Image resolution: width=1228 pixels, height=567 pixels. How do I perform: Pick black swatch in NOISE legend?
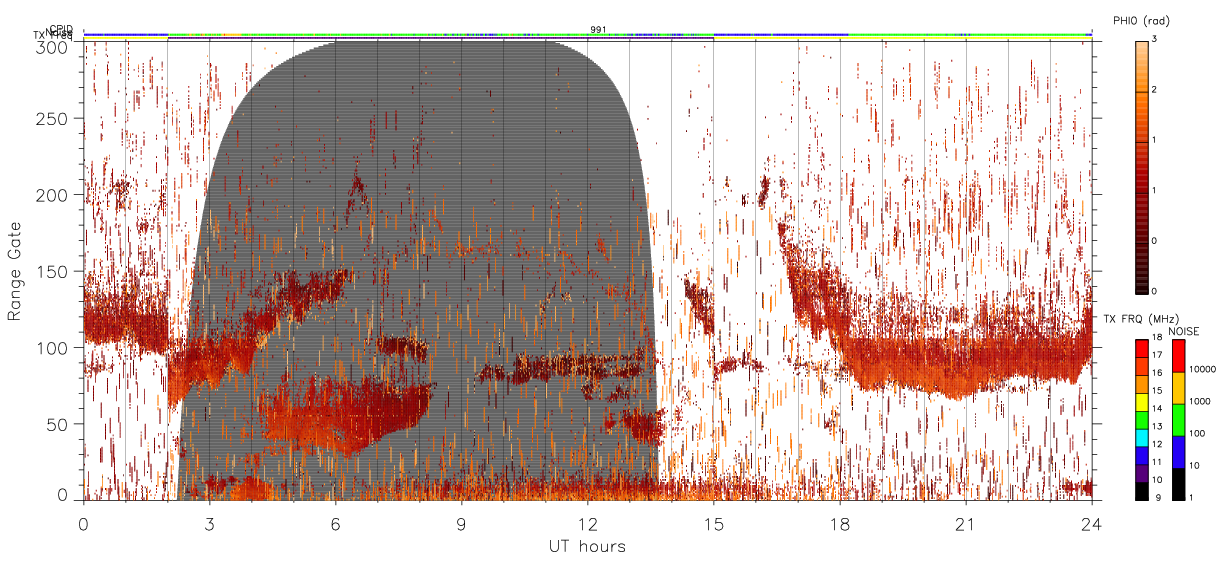[1178, 484]
